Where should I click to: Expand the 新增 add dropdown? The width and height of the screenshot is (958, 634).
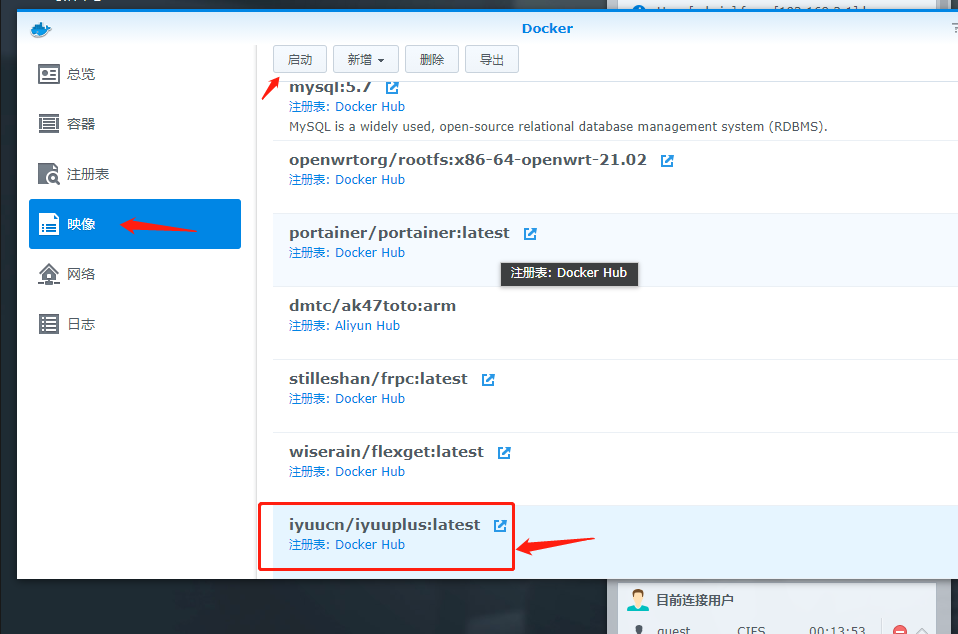[366, 59]
